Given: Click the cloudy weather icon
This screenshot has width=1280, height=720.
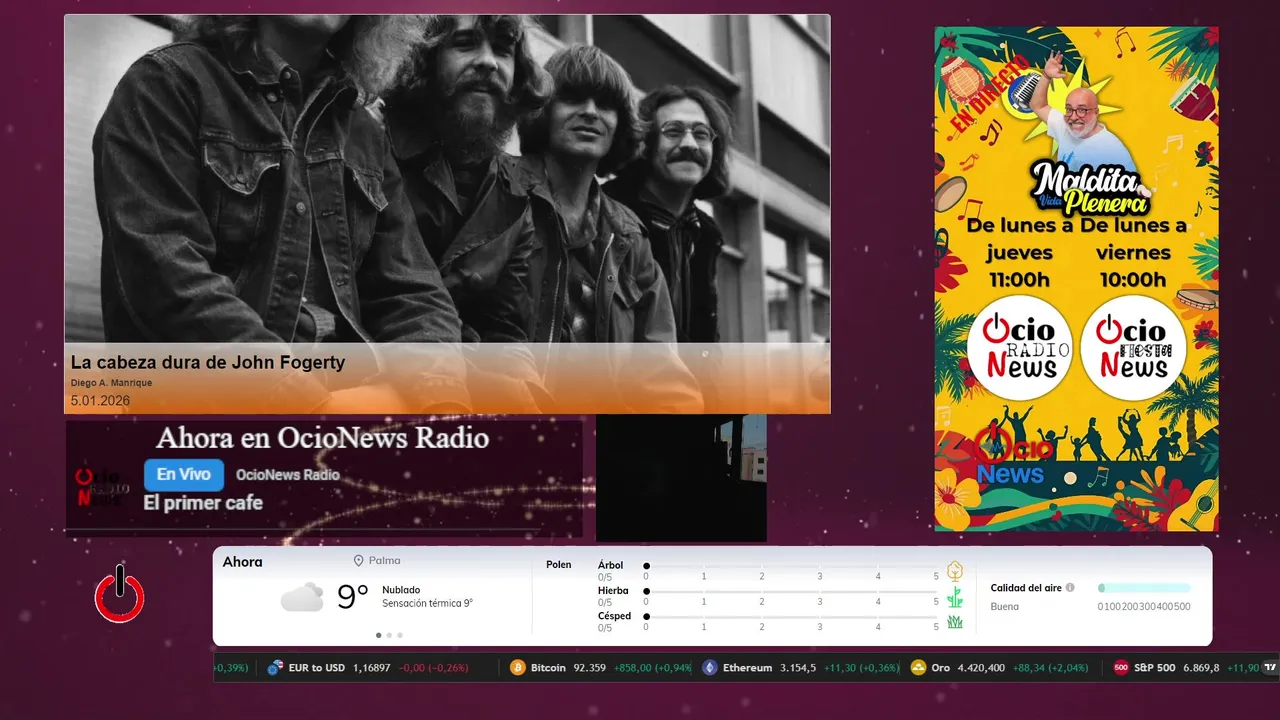Looking at the screenshot, I should pyautogui.click(x=302, y=597).
